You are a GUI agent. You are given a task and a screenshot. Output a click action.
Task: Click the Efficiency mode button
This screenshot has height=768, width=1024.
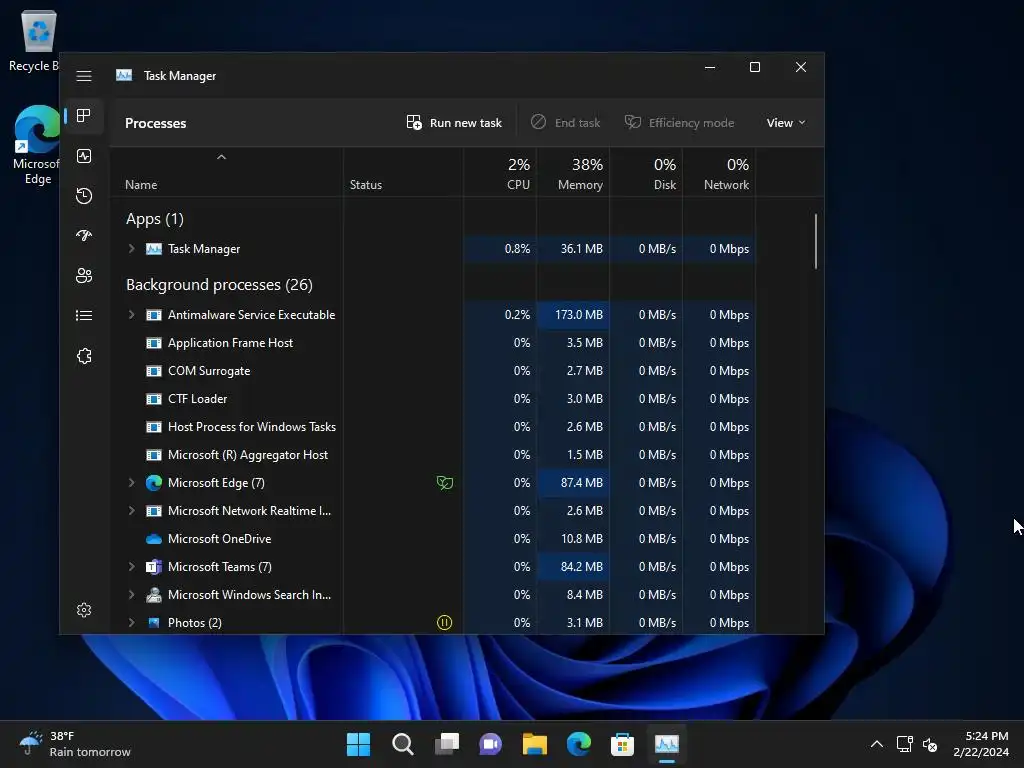click(x=679, y=123)
